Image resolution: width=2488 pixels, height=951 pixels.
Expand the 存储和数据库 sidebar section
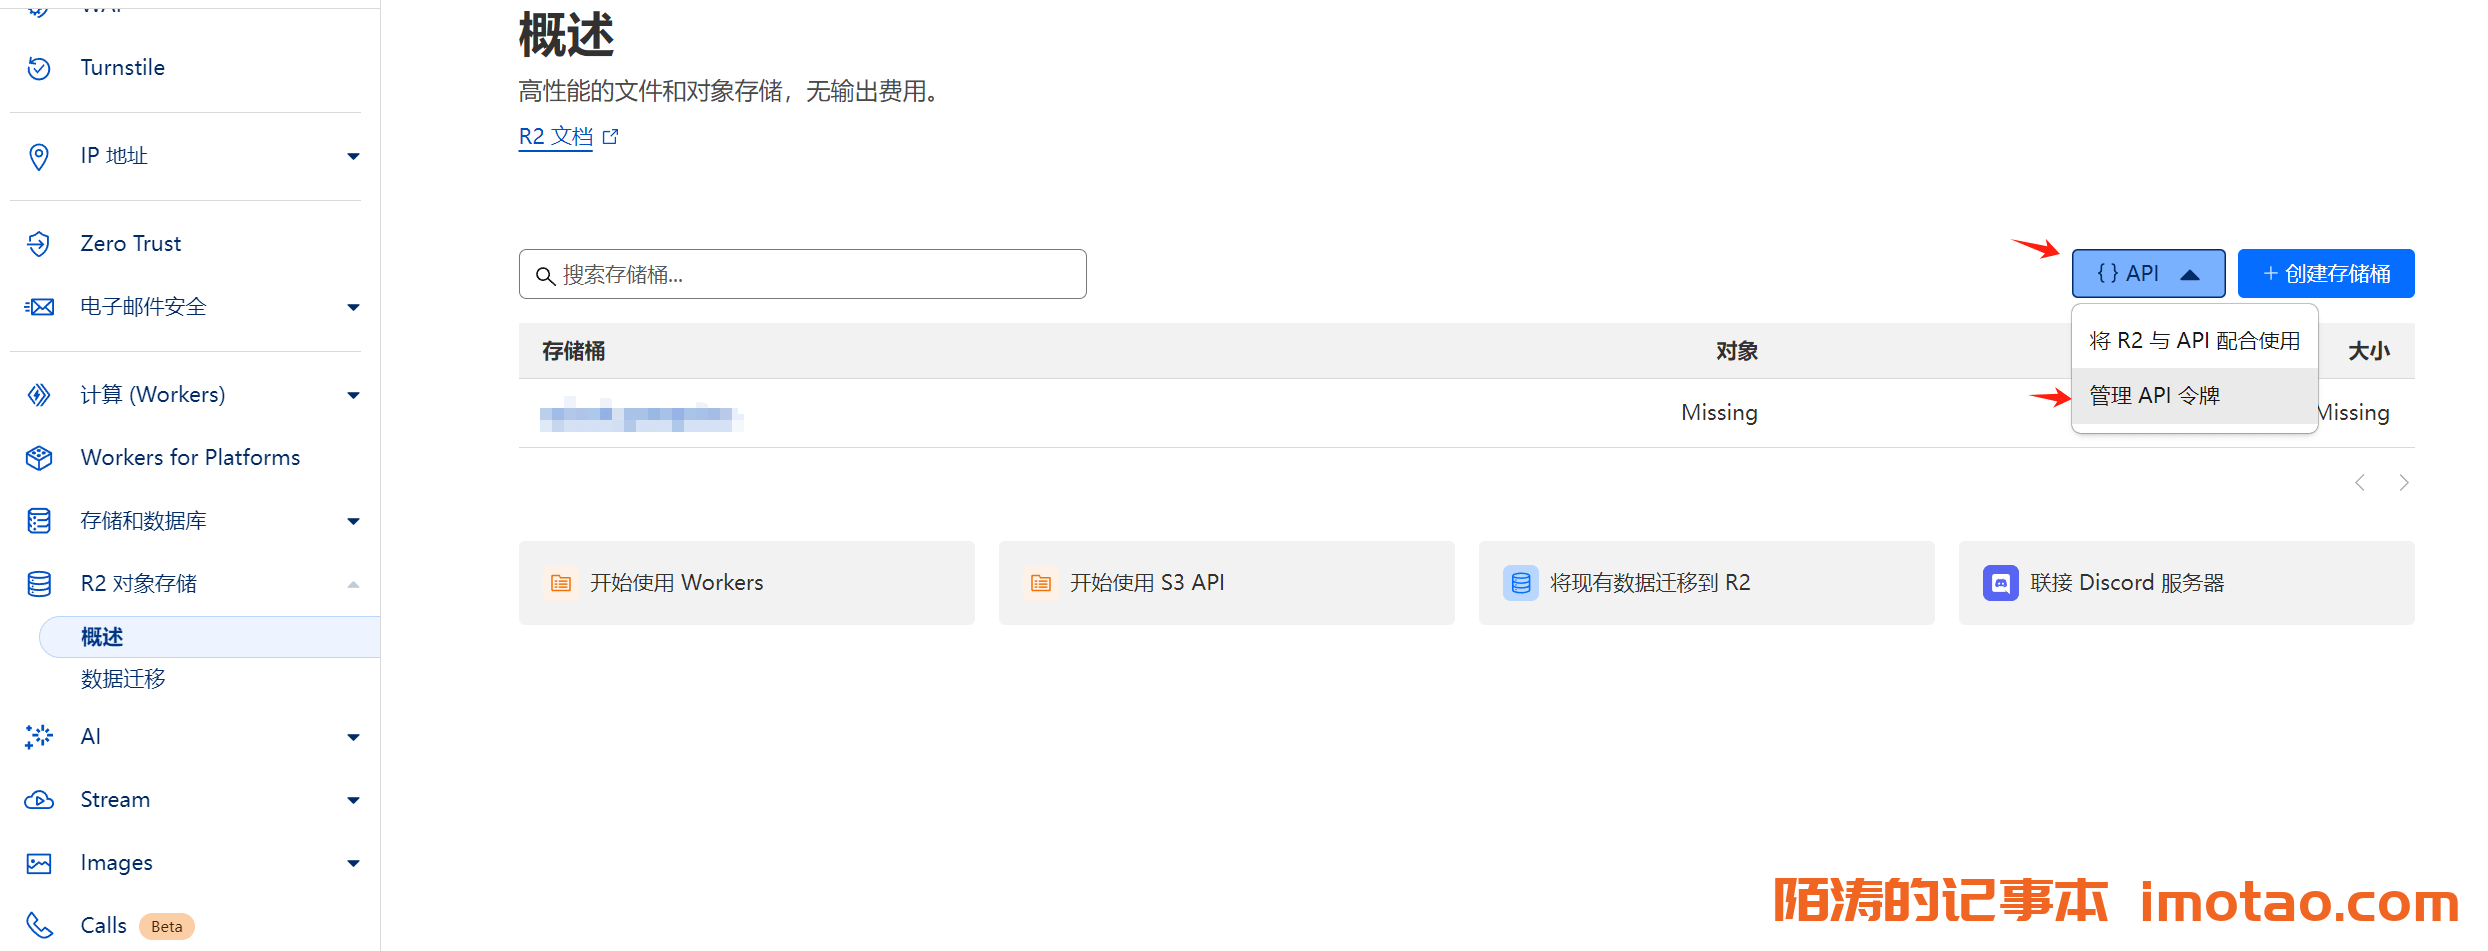[x=353, y=521]
